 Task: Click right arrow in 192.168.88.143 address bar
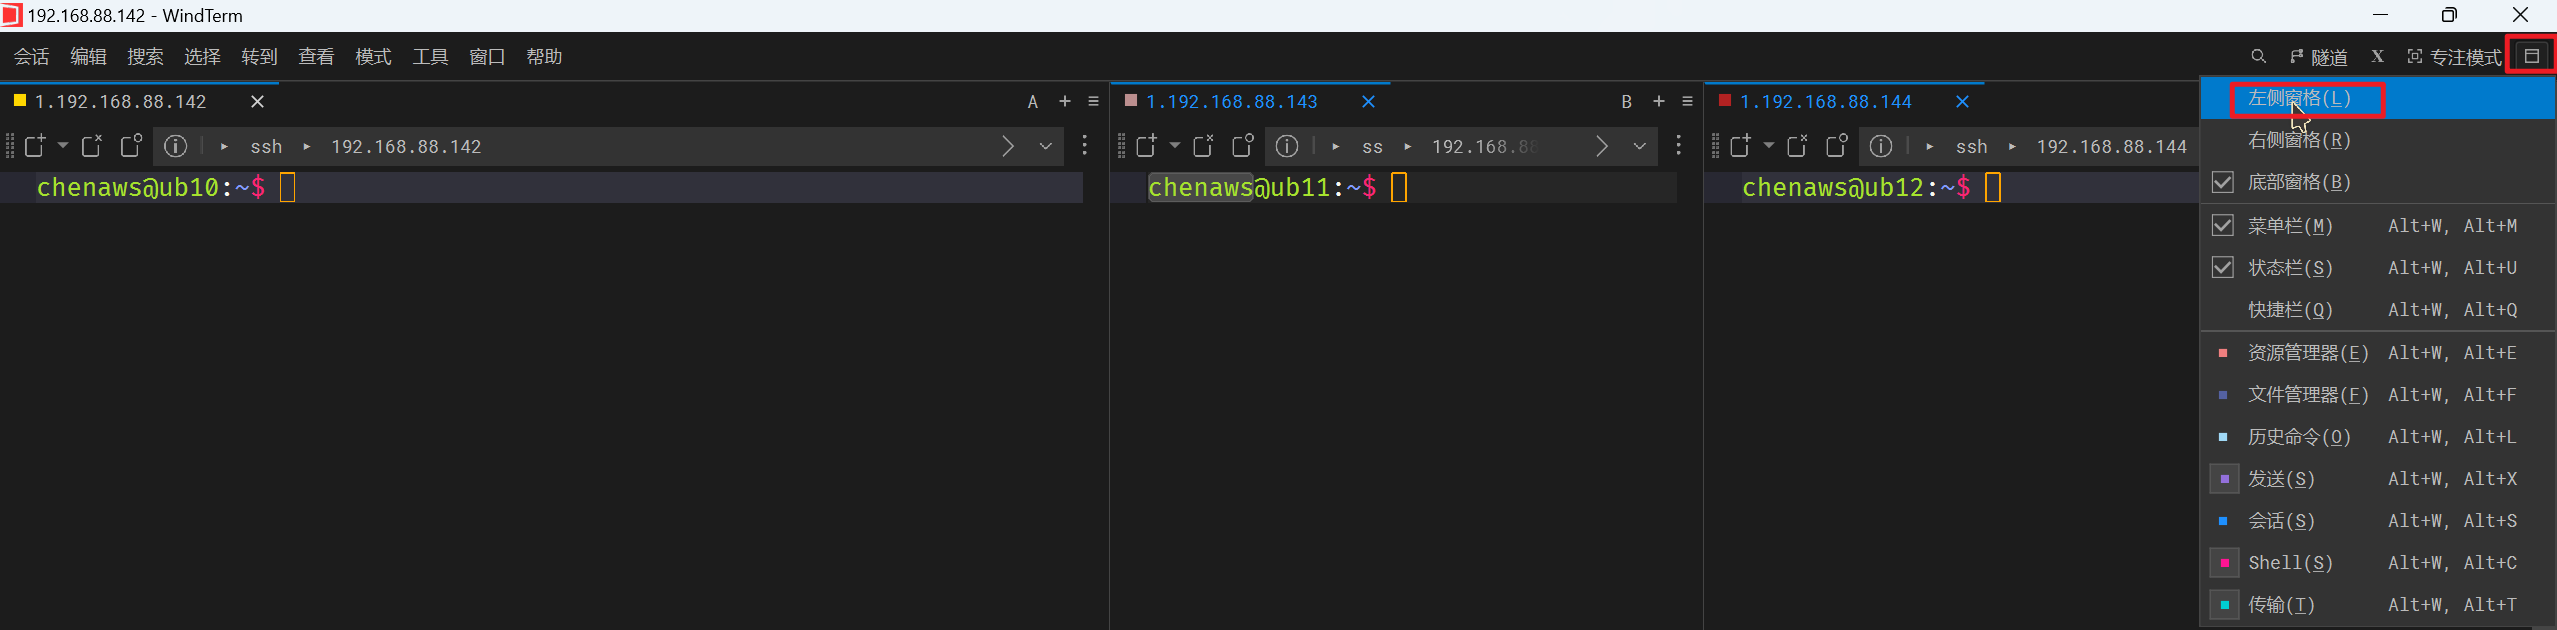(1602, 146)
